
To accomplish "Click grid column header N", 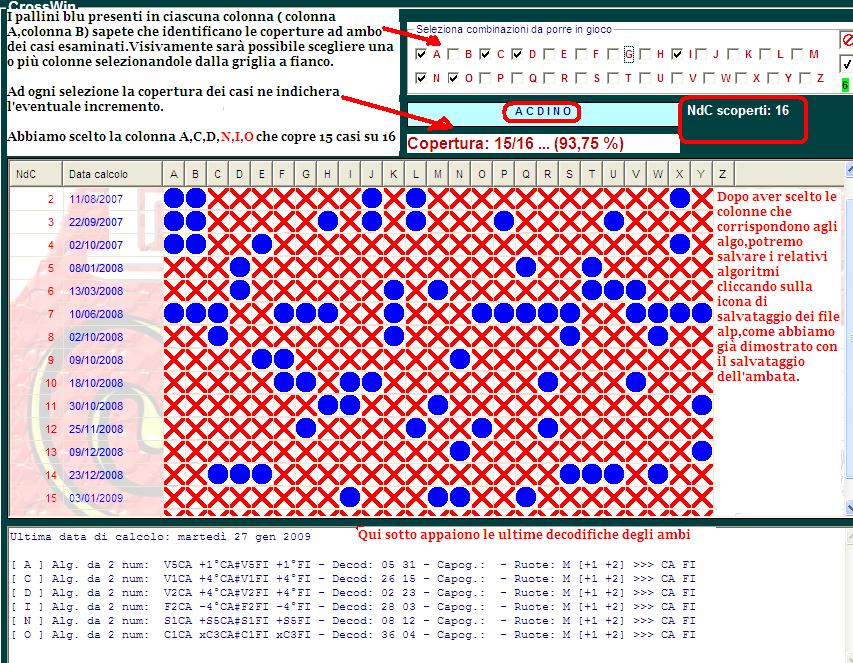I will [460, 174].
